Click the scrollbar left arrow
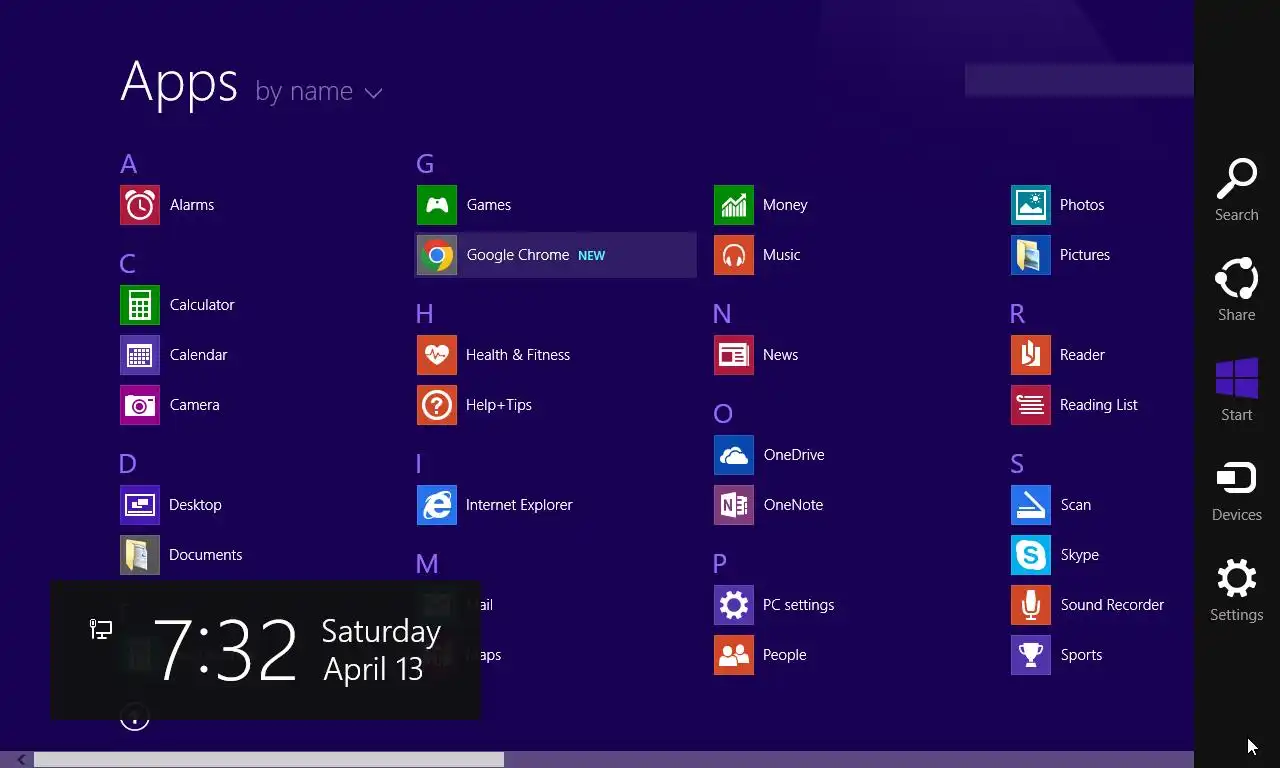This screenshot has width=1280, height=768. [x=22, y=760]
